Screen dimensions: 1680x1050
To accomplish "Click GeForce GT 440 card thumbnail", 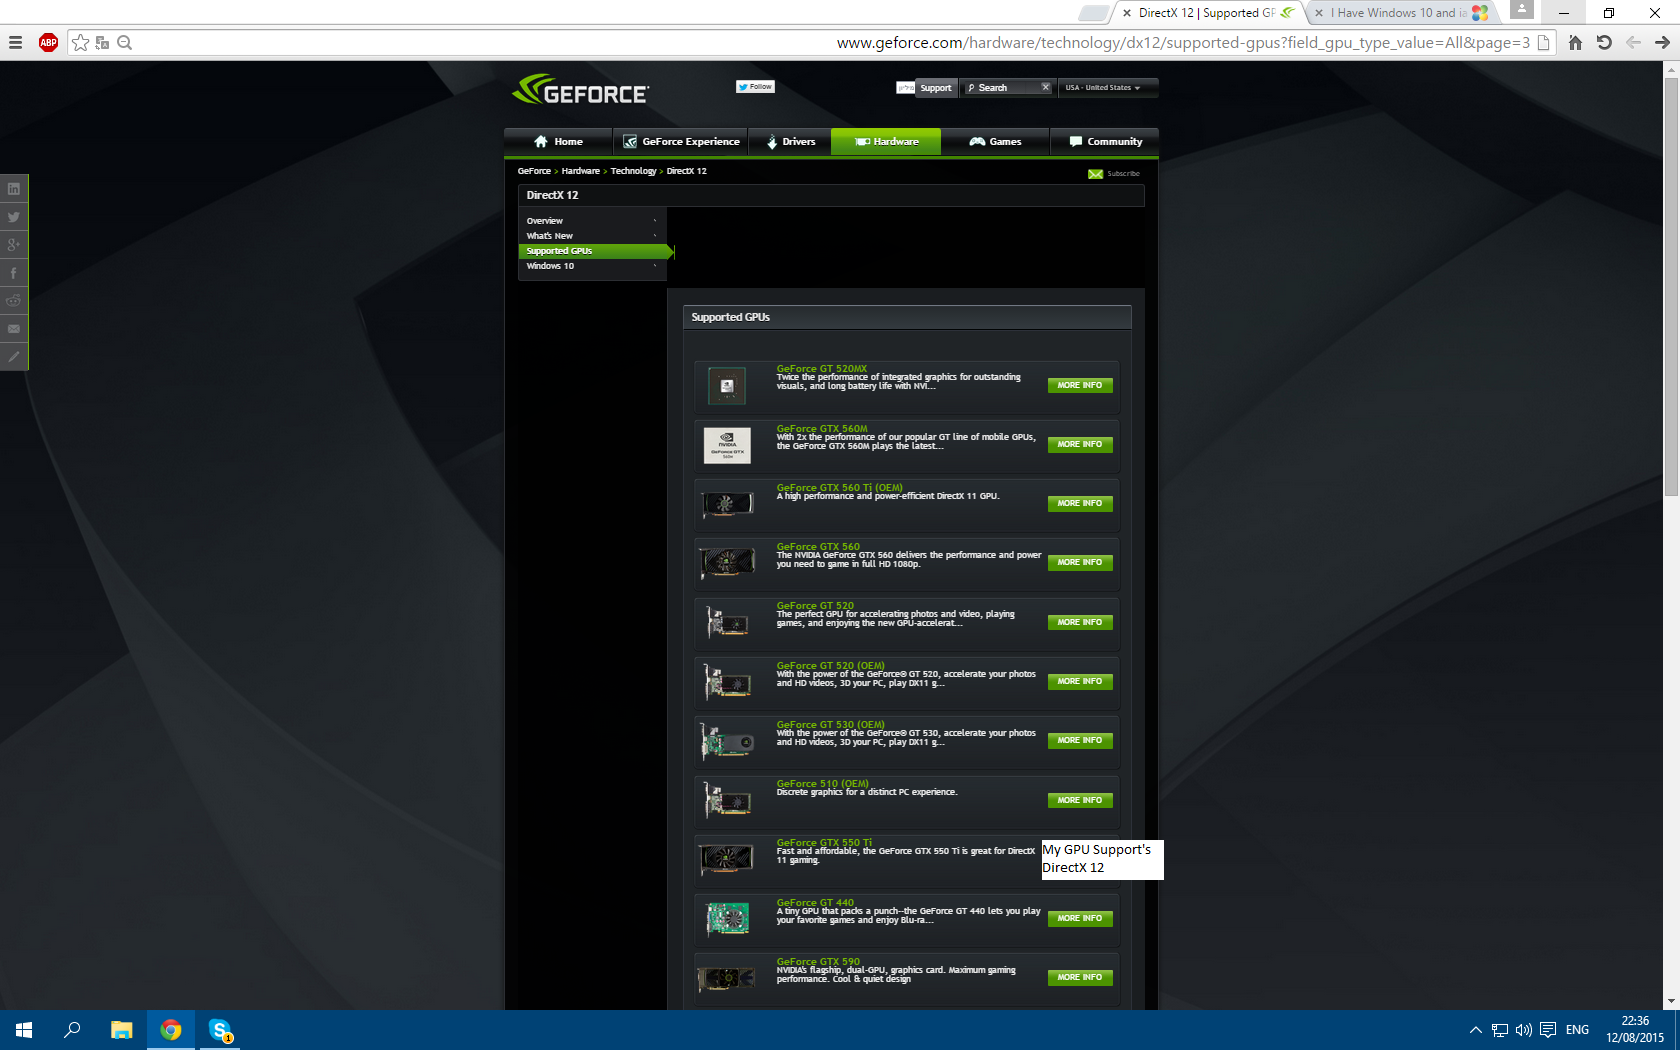I will pos(727,919).
